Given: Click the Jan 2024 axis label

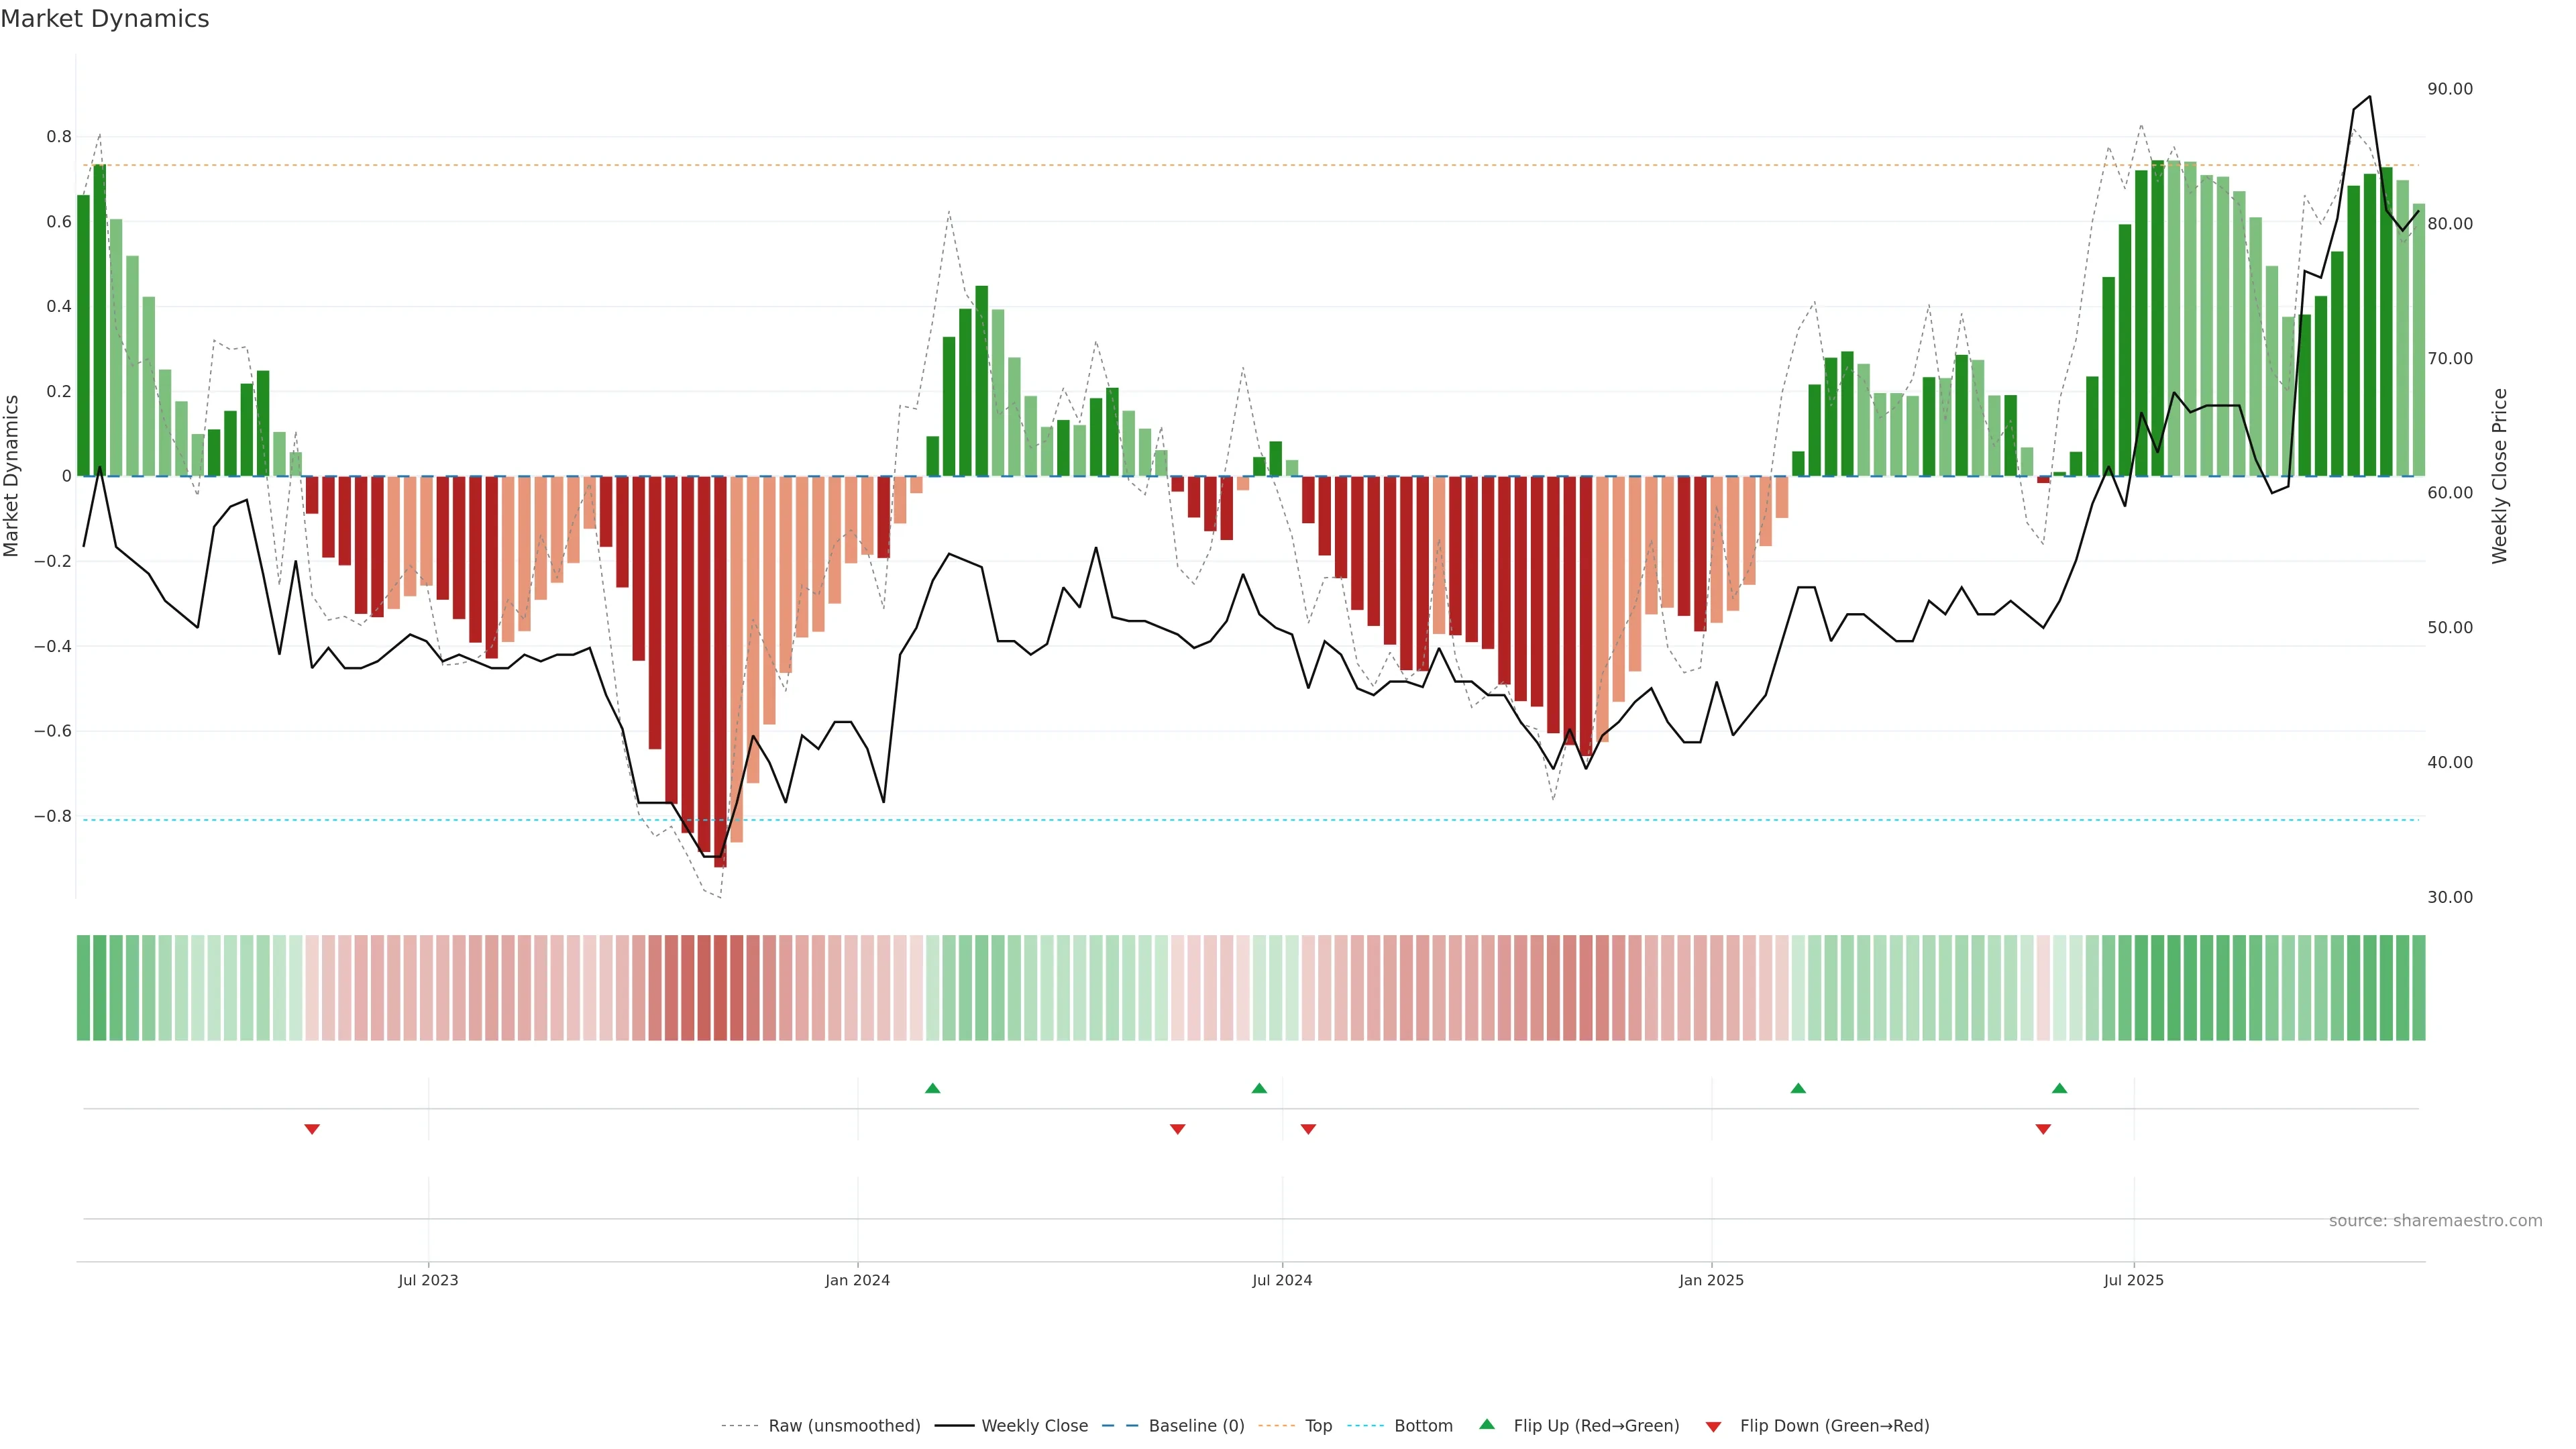Looking at the screenshot, I should click(857, 1280).
